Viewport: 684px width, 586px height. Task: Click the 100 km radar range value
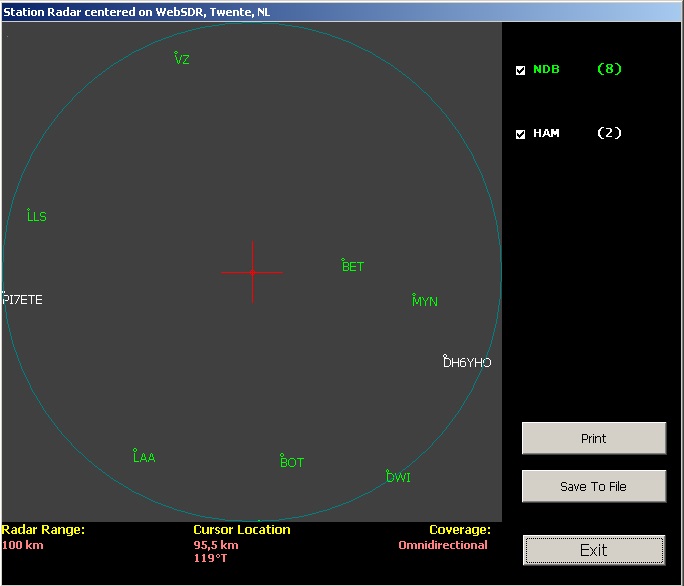point(23,545)
